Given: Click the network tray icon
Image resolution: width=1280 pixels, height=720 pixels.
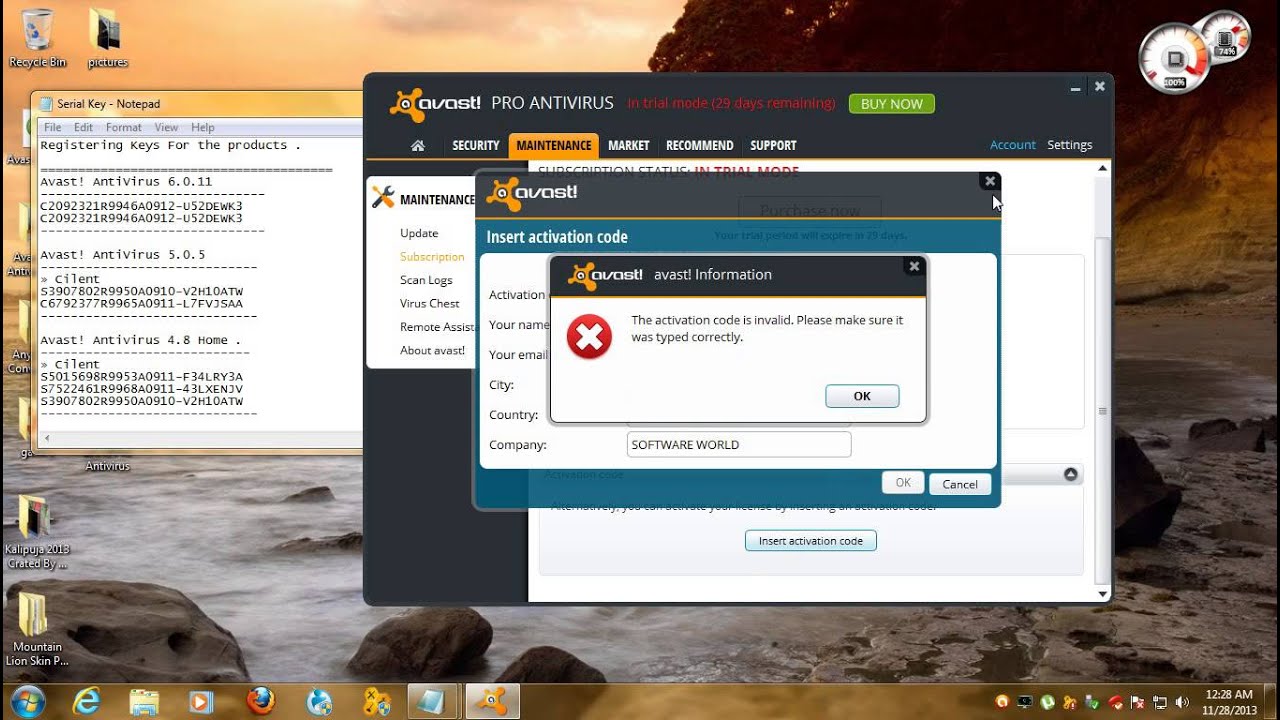Looking at the screenshot, I should click(1160, 702).
